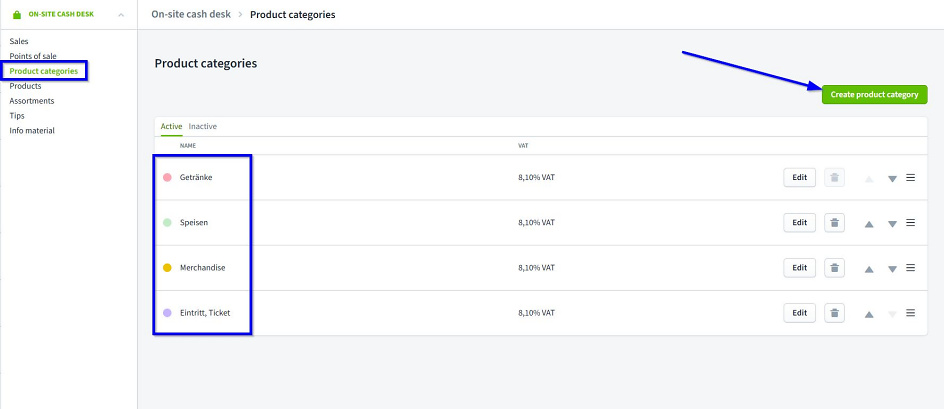This screenshot has height=409, width=944.
Task: Open On-site cash desk breadcrumb link
Action: click(x=191, y=14)
